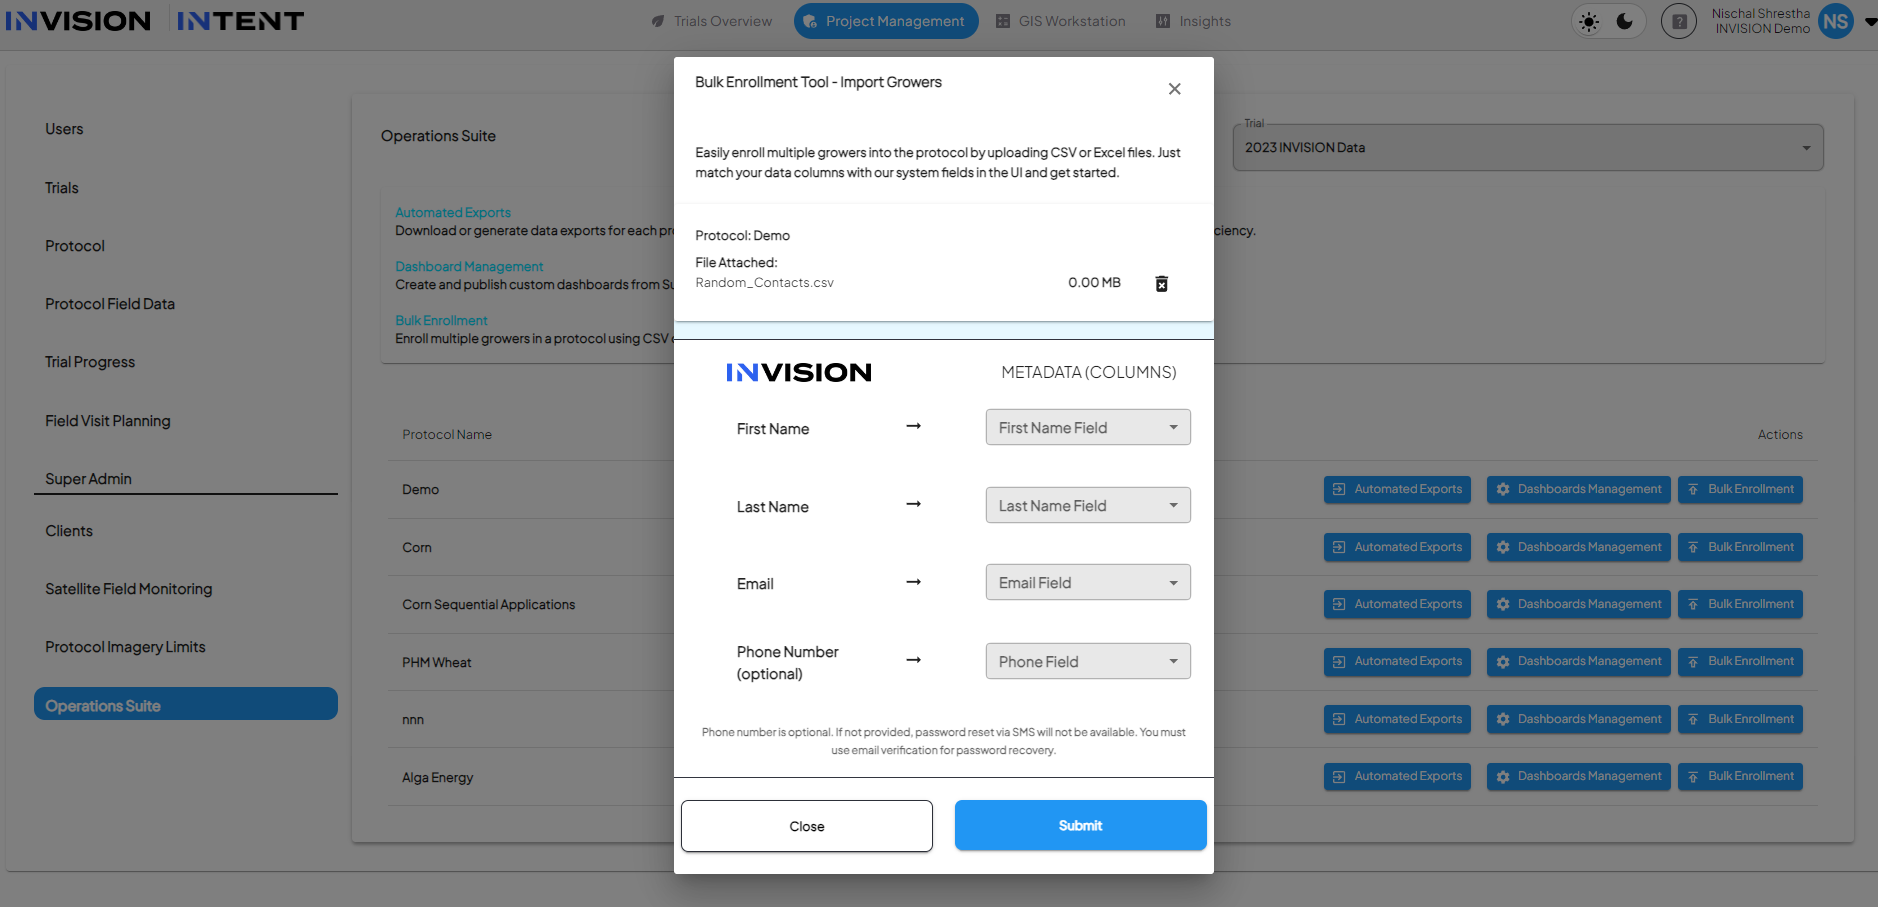Open First Name Field dropdown
The width and height of the screenshot is (1878, 907).
(1088, 427)
